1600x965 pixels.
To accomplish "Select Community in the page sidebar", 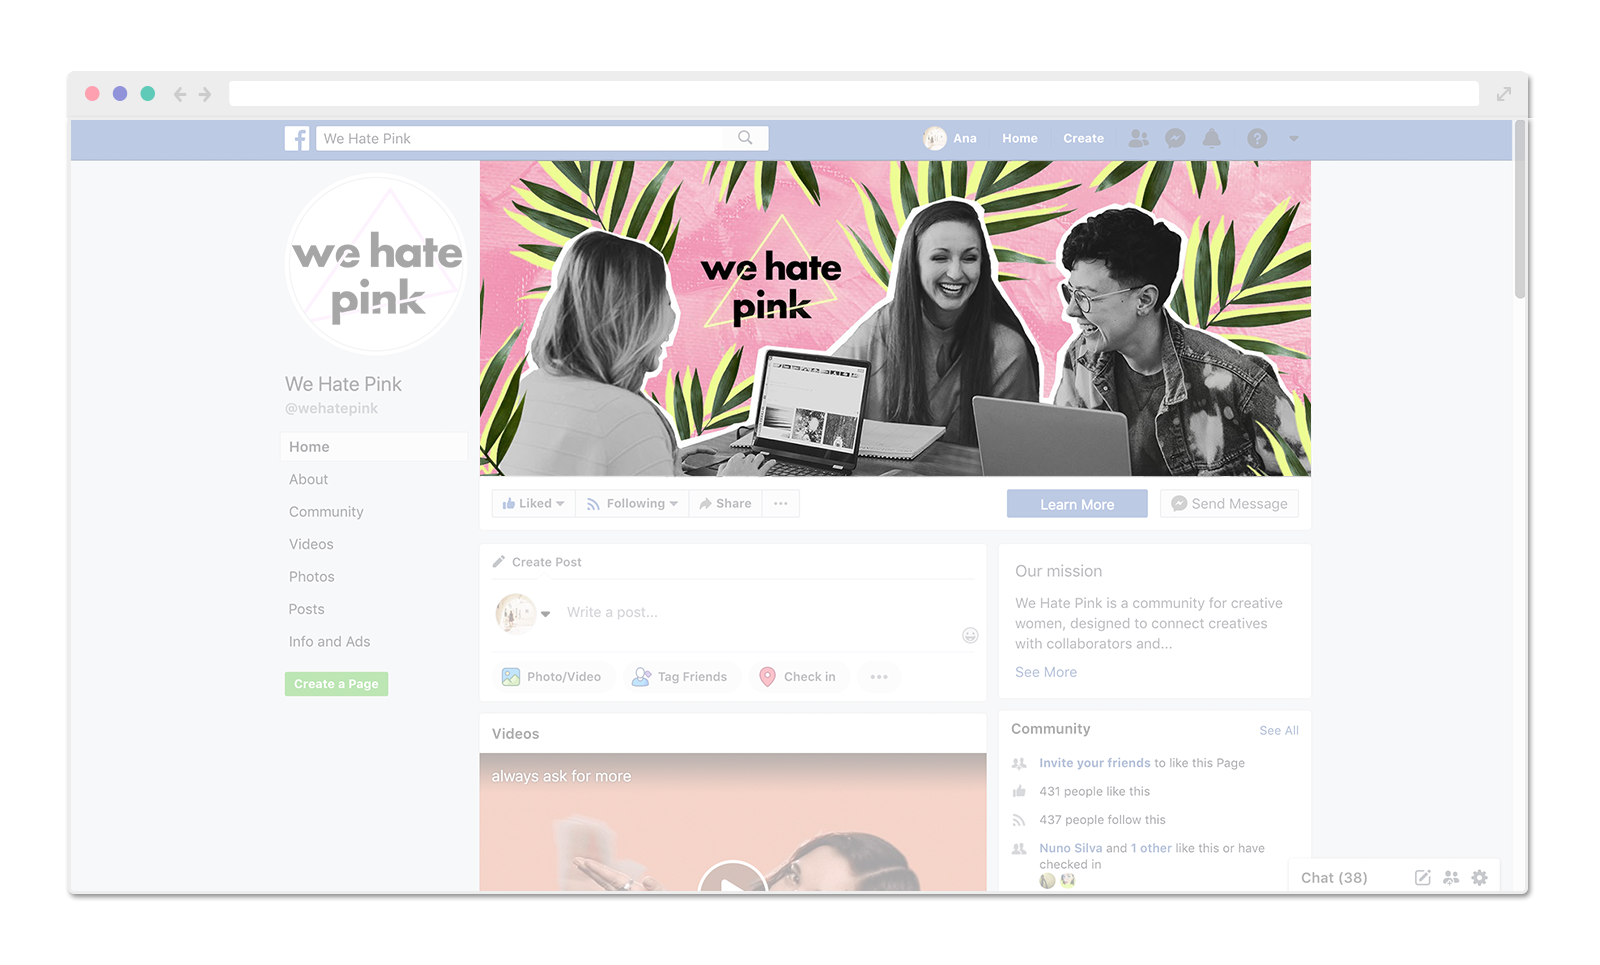I will [x=326, y=512].
